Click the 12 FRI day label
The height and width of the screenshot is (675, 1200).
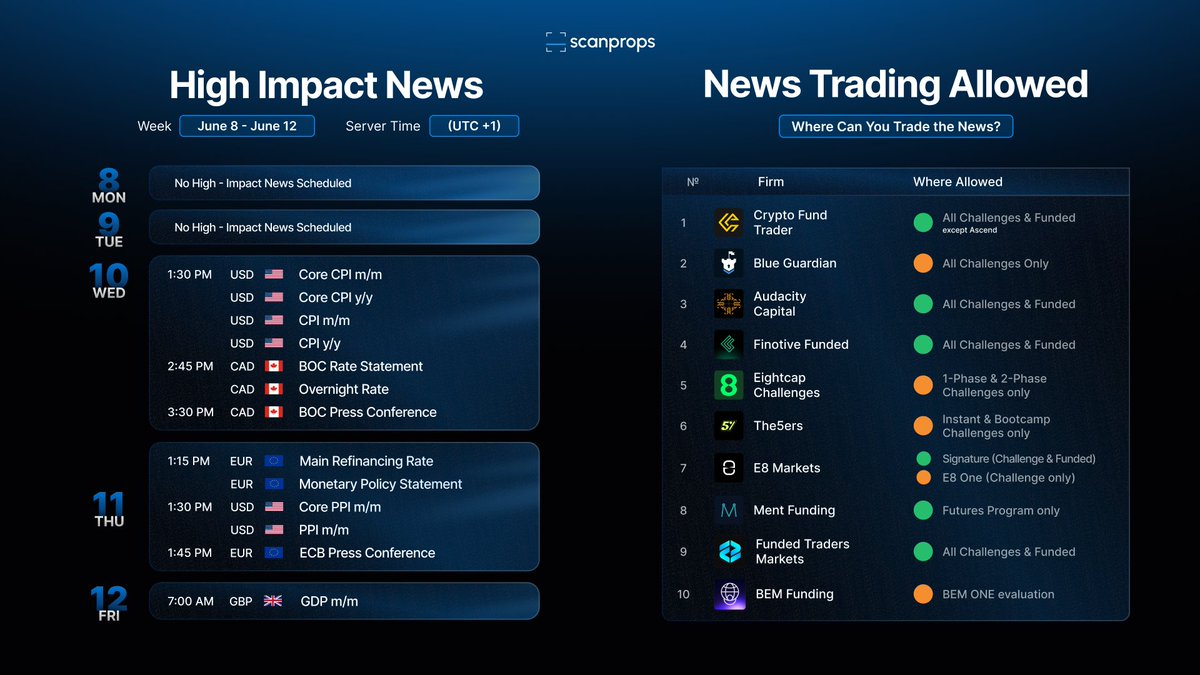point(109,604)
